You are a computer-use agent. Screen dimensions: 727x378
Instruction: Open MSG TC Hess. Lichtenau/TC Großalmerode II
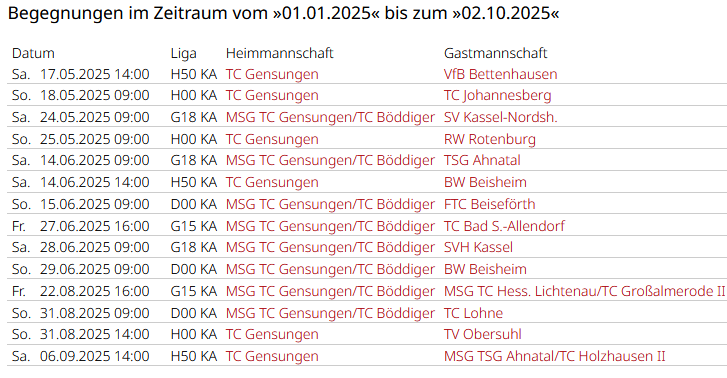click(584, 291)
